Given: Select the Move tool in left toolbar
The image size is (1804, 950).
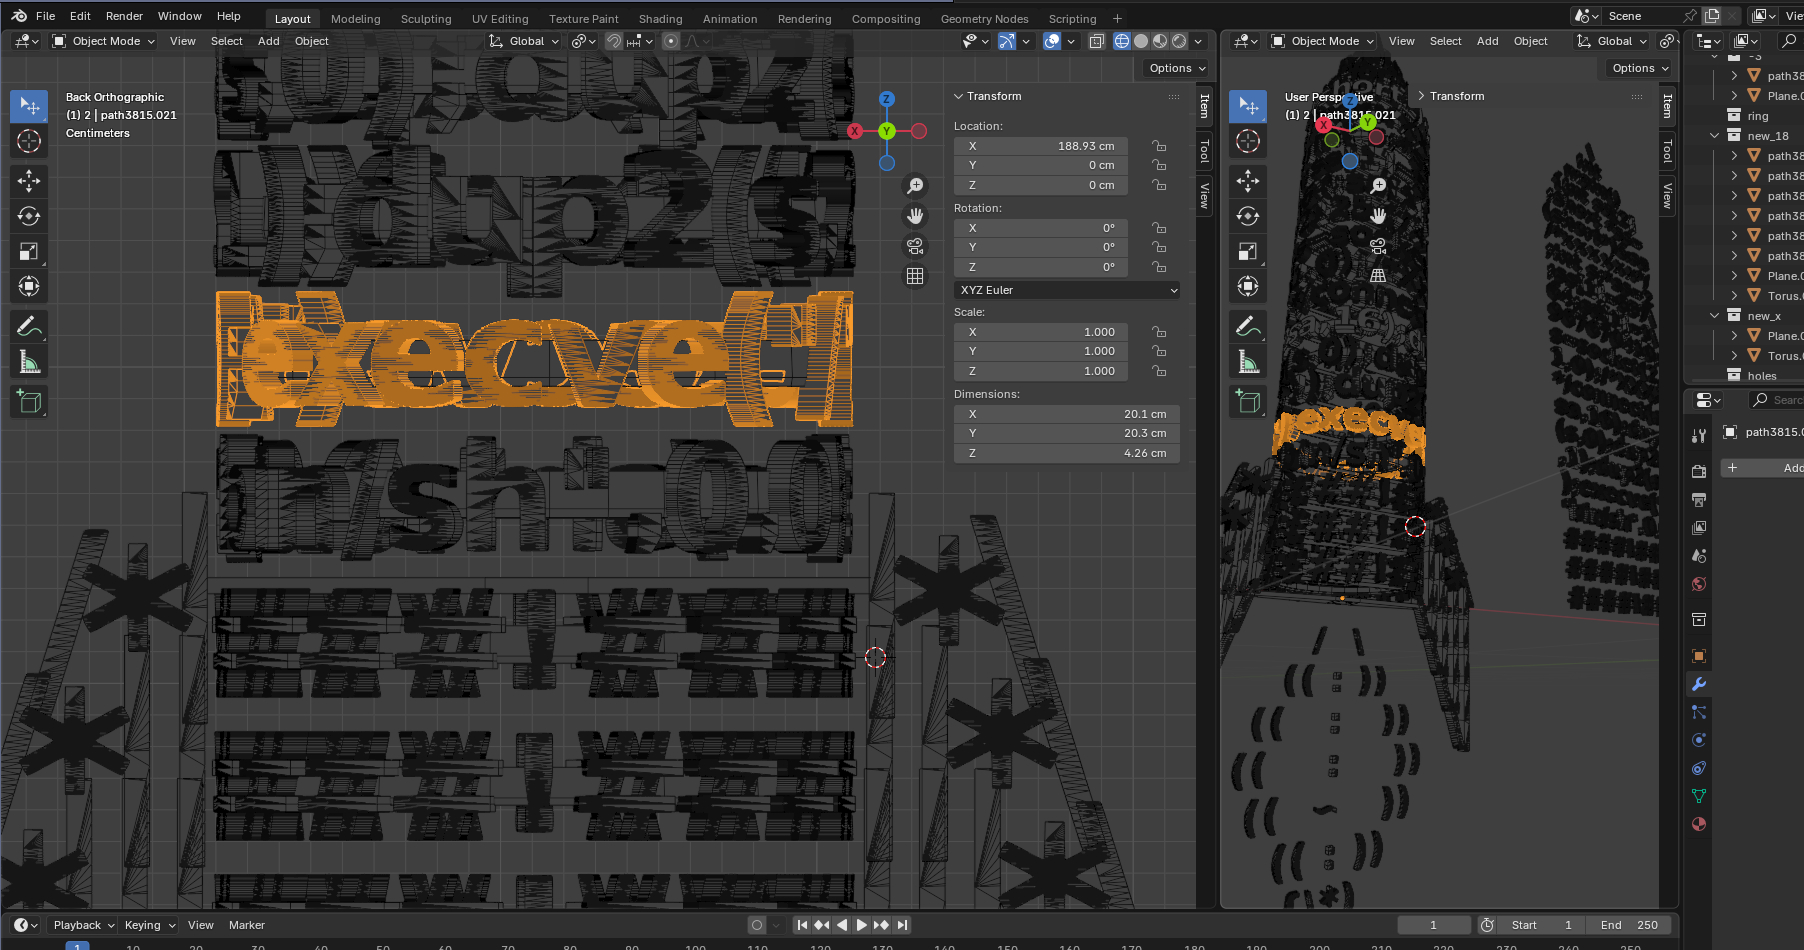Looking at the screenshot, I should click(29, 181).
